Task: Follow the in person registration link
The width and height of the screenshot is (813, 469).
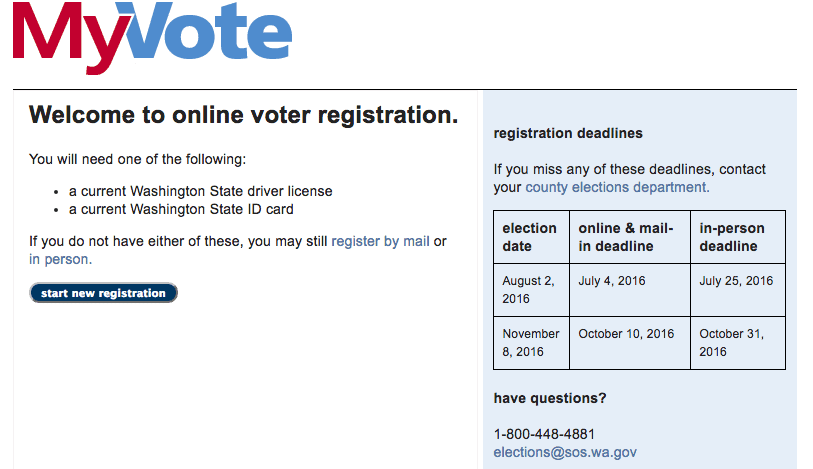Action: [60, 259]
